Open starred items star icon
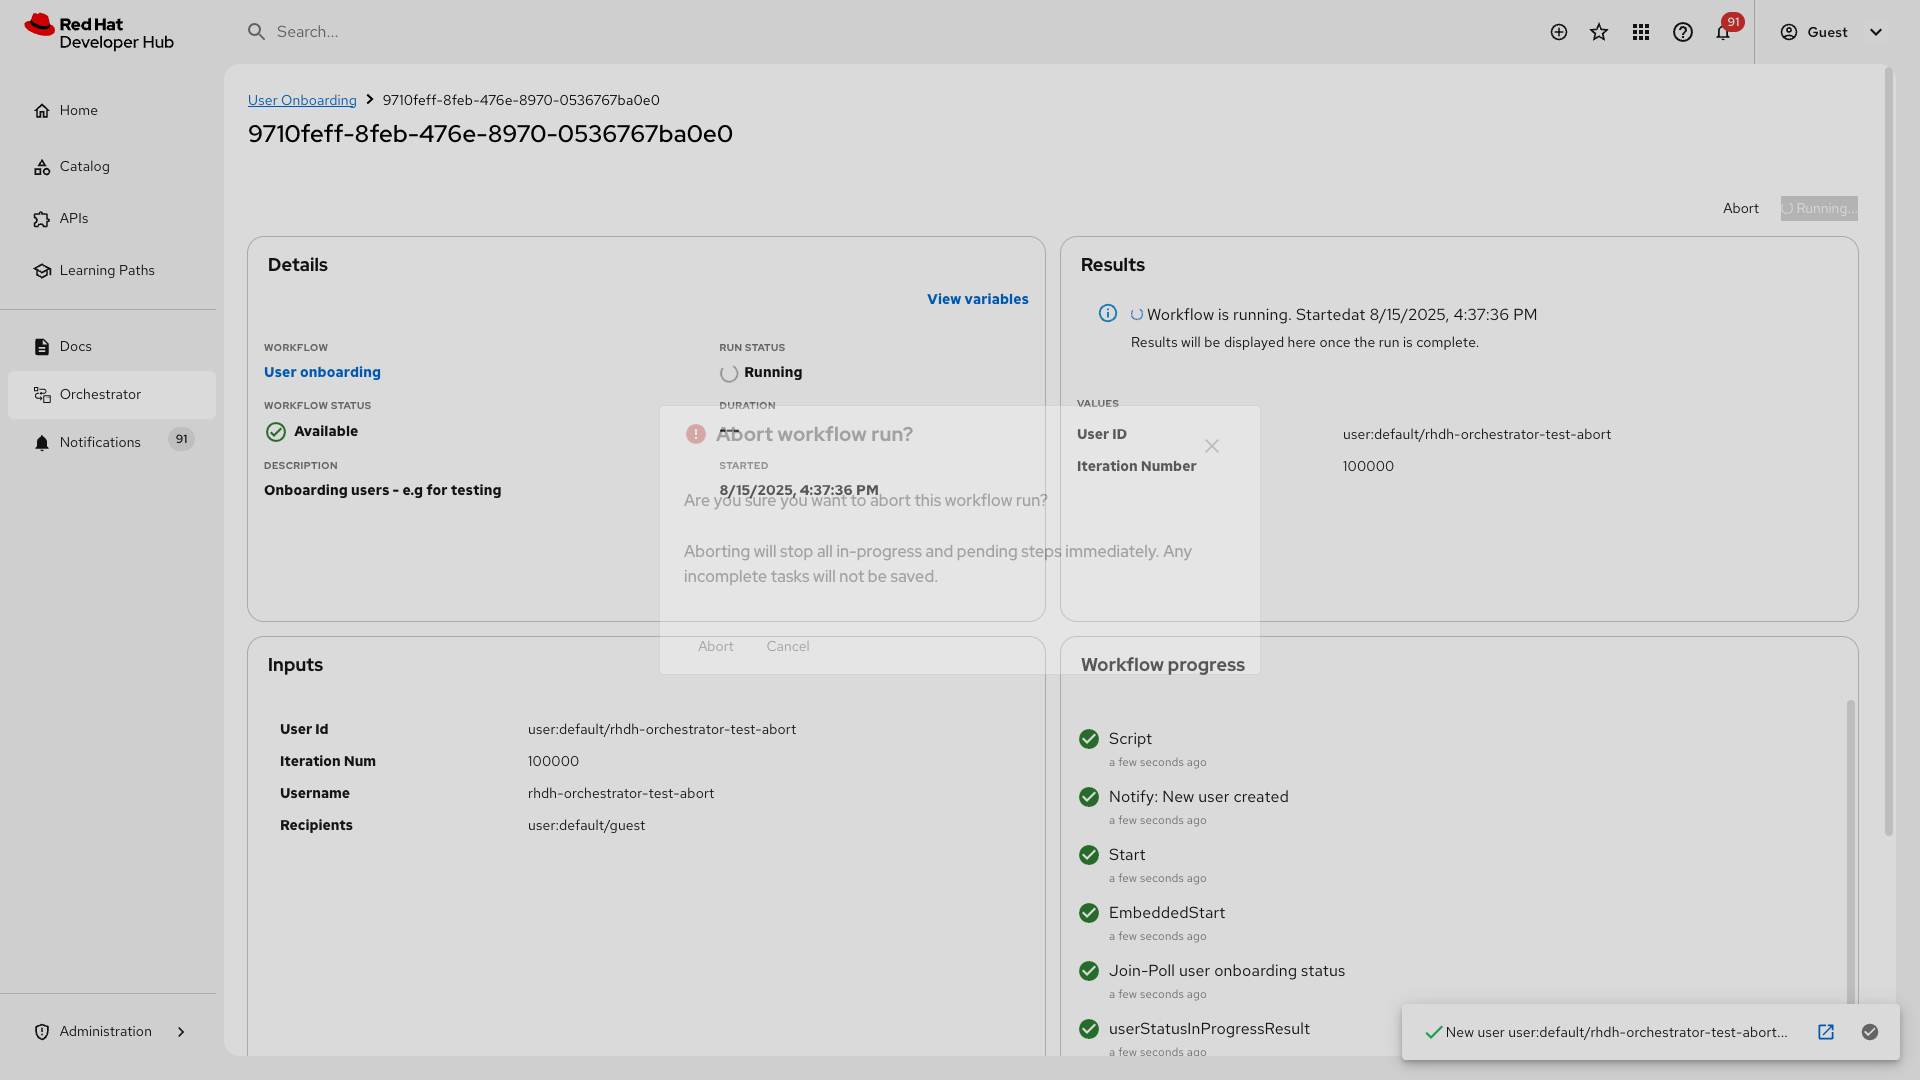The width and height of the screenshot is (1920, 1080). pos(1599,32)
